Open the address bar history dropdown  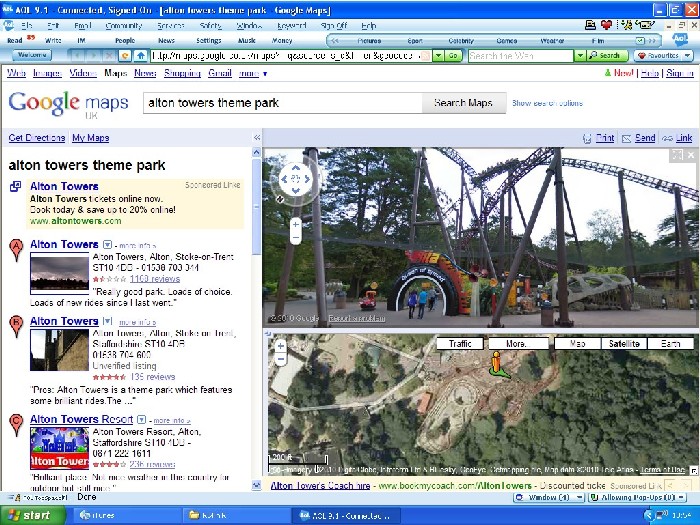[x=438, y=56]
